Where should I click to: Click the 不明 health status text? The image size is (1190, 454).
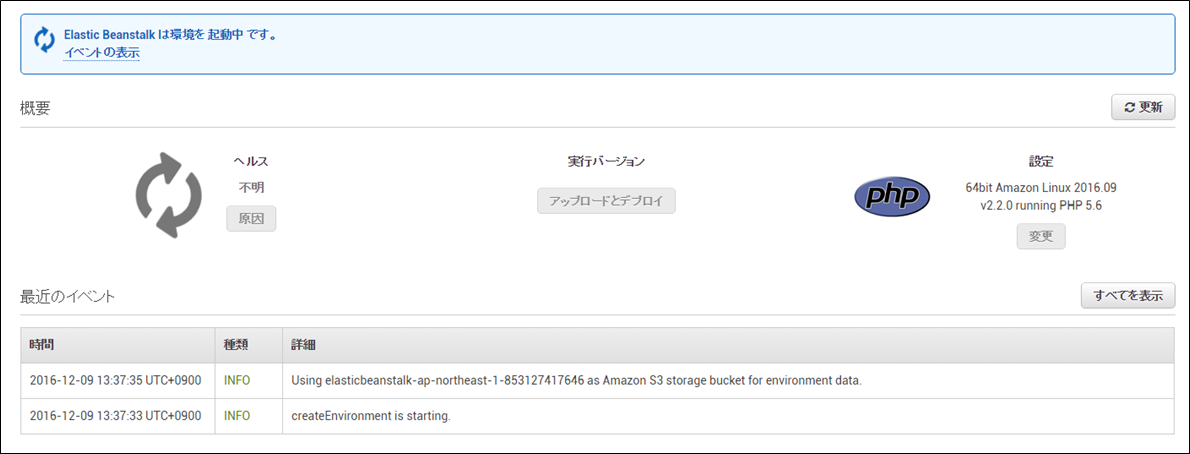251,187
